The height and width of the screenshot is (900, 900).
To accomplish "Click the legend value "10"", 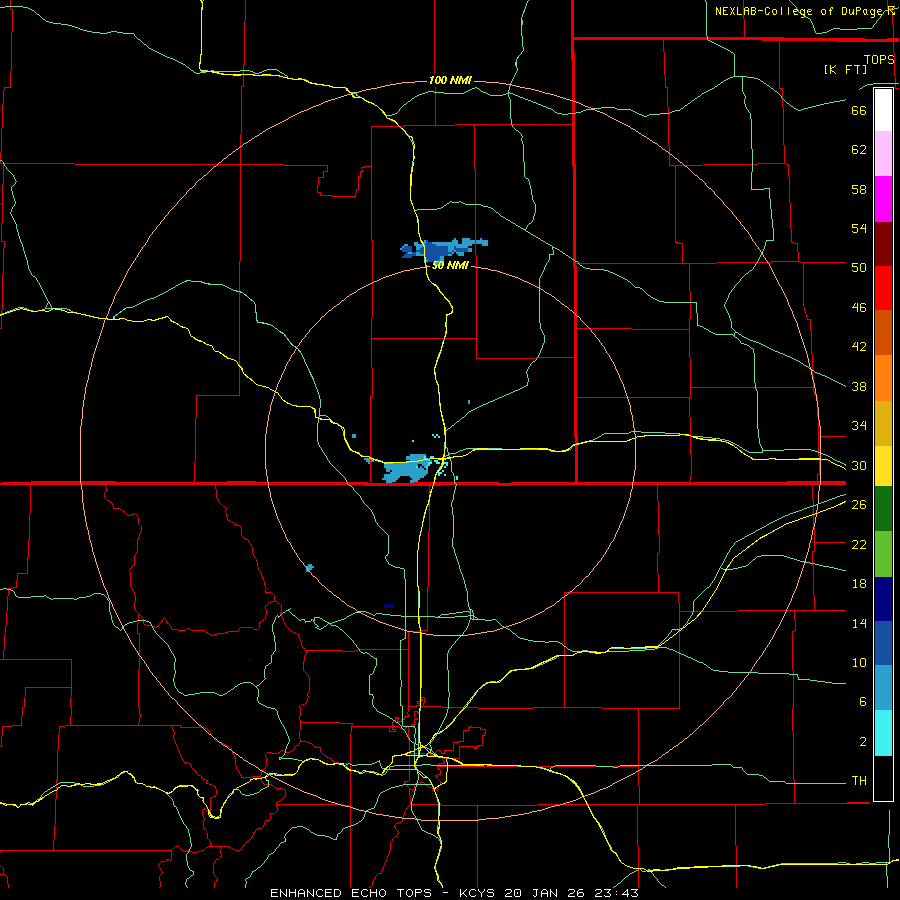I will [x=859, y=663].
